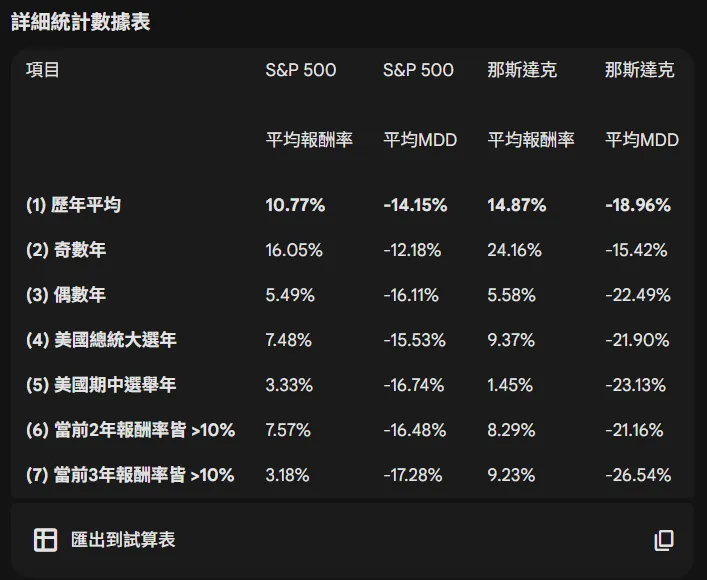Screen dimensions: 707x580
Task: Click the (2) 奇數年 row label
Action: click(x=66, y=250)
